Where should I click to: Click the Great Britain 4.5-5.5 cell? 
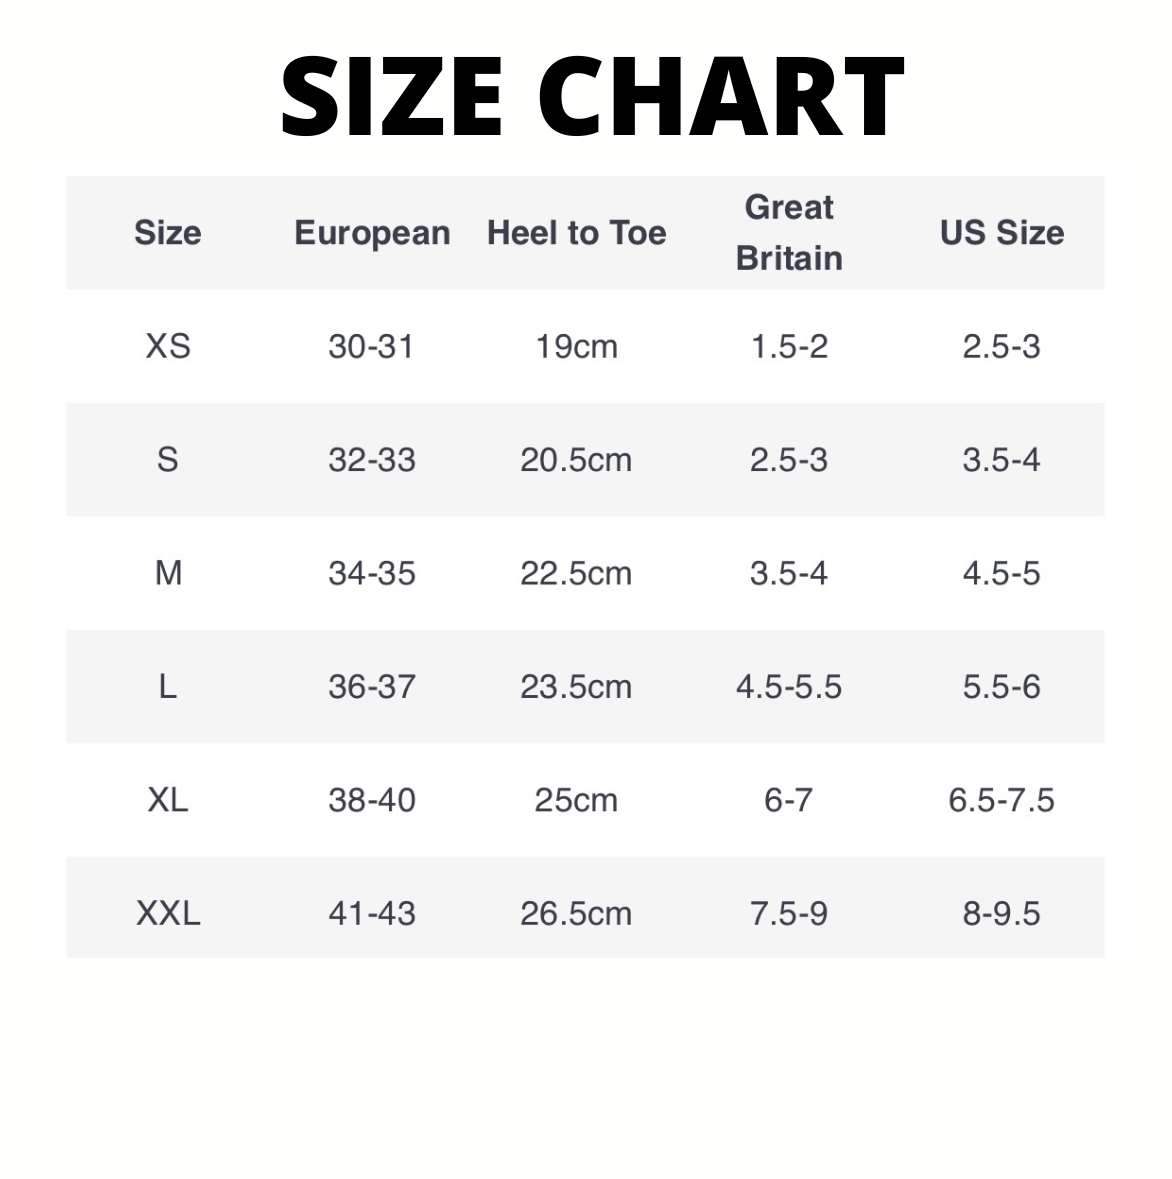click(789, 687)
